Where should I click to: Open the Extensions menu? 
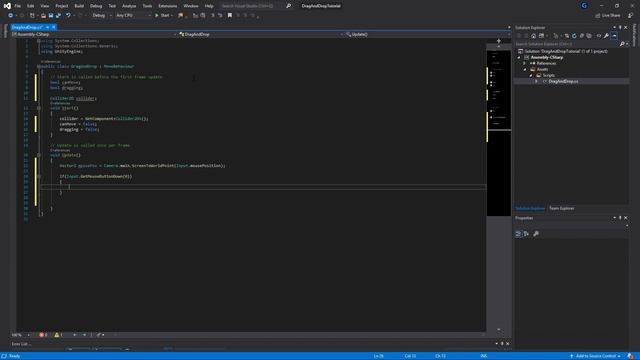coord(168,6)
